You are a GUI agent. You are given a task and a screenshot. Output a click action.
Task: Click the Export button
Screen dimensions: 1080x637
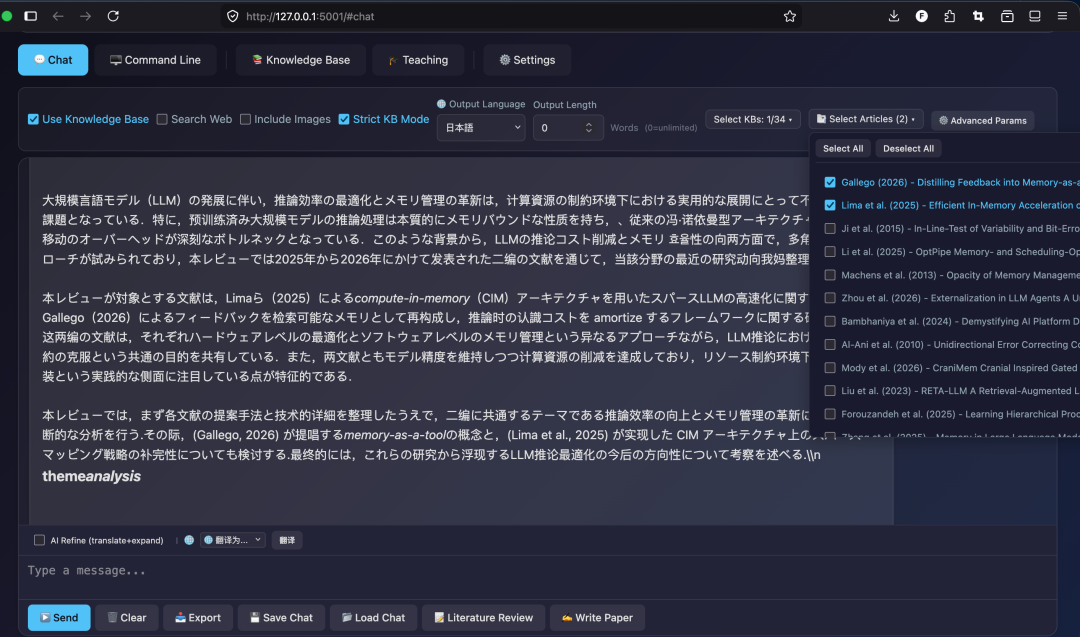[198, 618]
